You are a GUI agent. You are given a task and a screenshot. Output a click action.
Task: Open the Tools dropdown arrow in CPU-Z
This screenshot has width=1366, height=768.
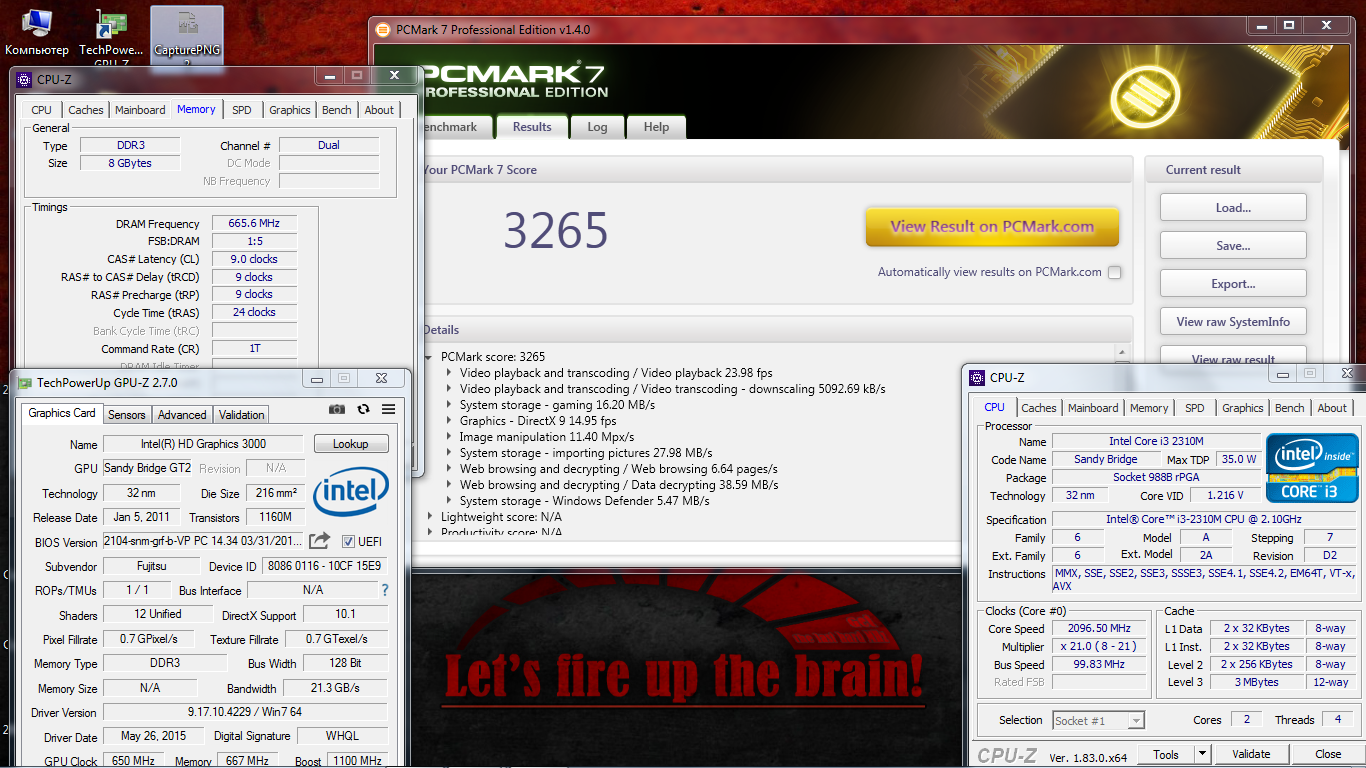1202,755
